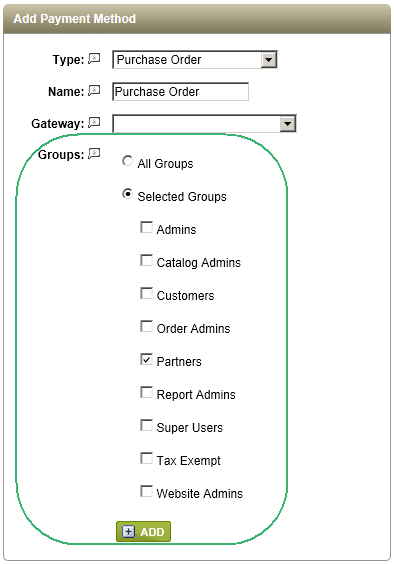The image size is (394, 564).
Task: Click the green ADD button
Action: pyautogui.click(x=143, y=531)
